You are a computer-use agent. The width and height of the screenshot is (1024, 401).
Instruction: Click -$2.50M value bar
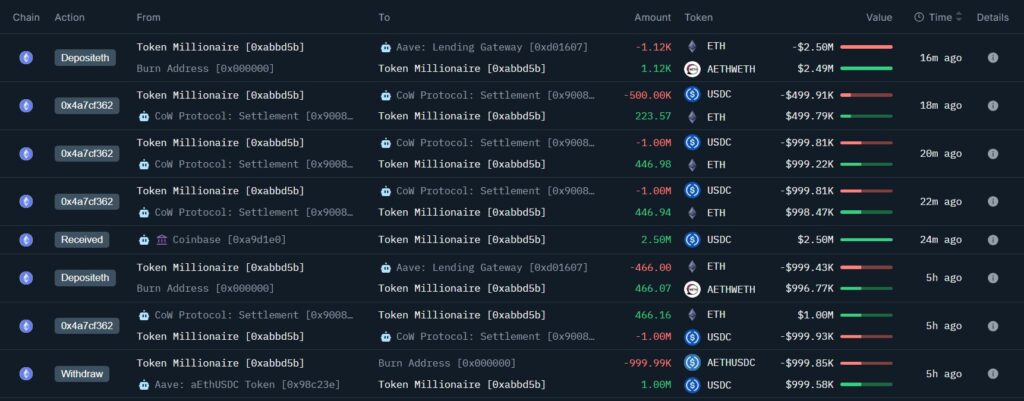coord(866,47)
